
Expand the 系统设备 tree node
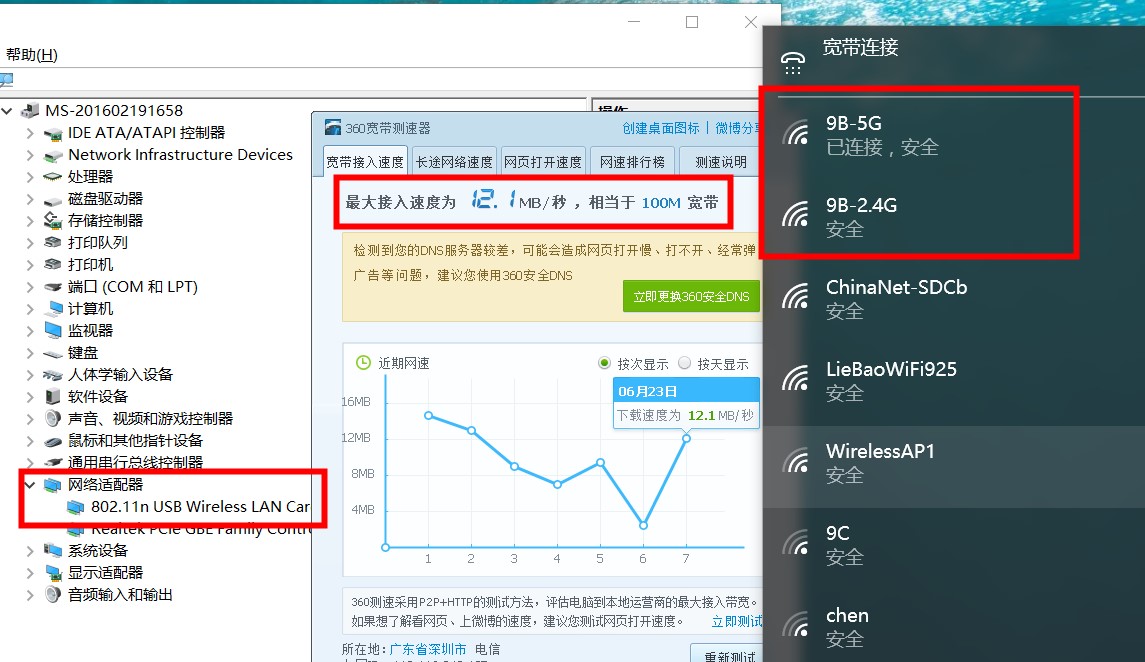[x=30, y=550]
